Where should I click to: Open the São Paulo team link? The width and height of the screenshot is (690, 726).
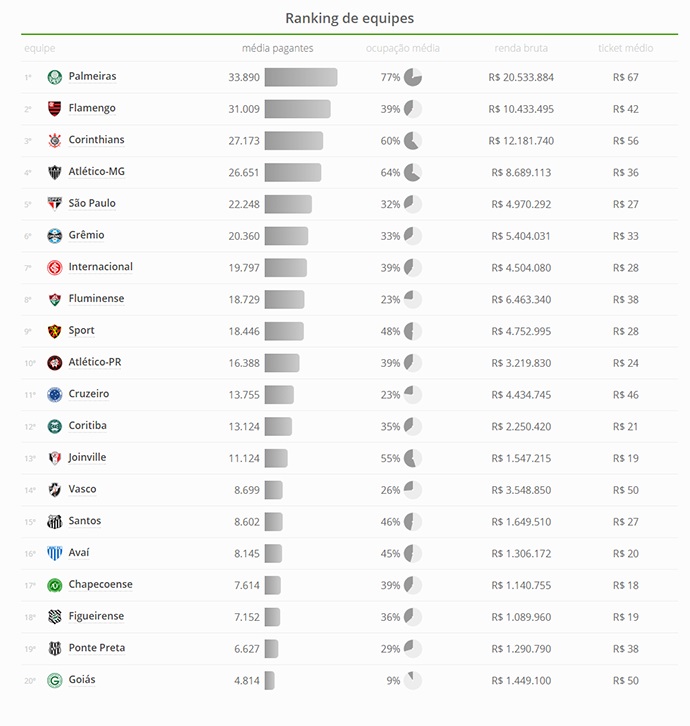[92, 204]
